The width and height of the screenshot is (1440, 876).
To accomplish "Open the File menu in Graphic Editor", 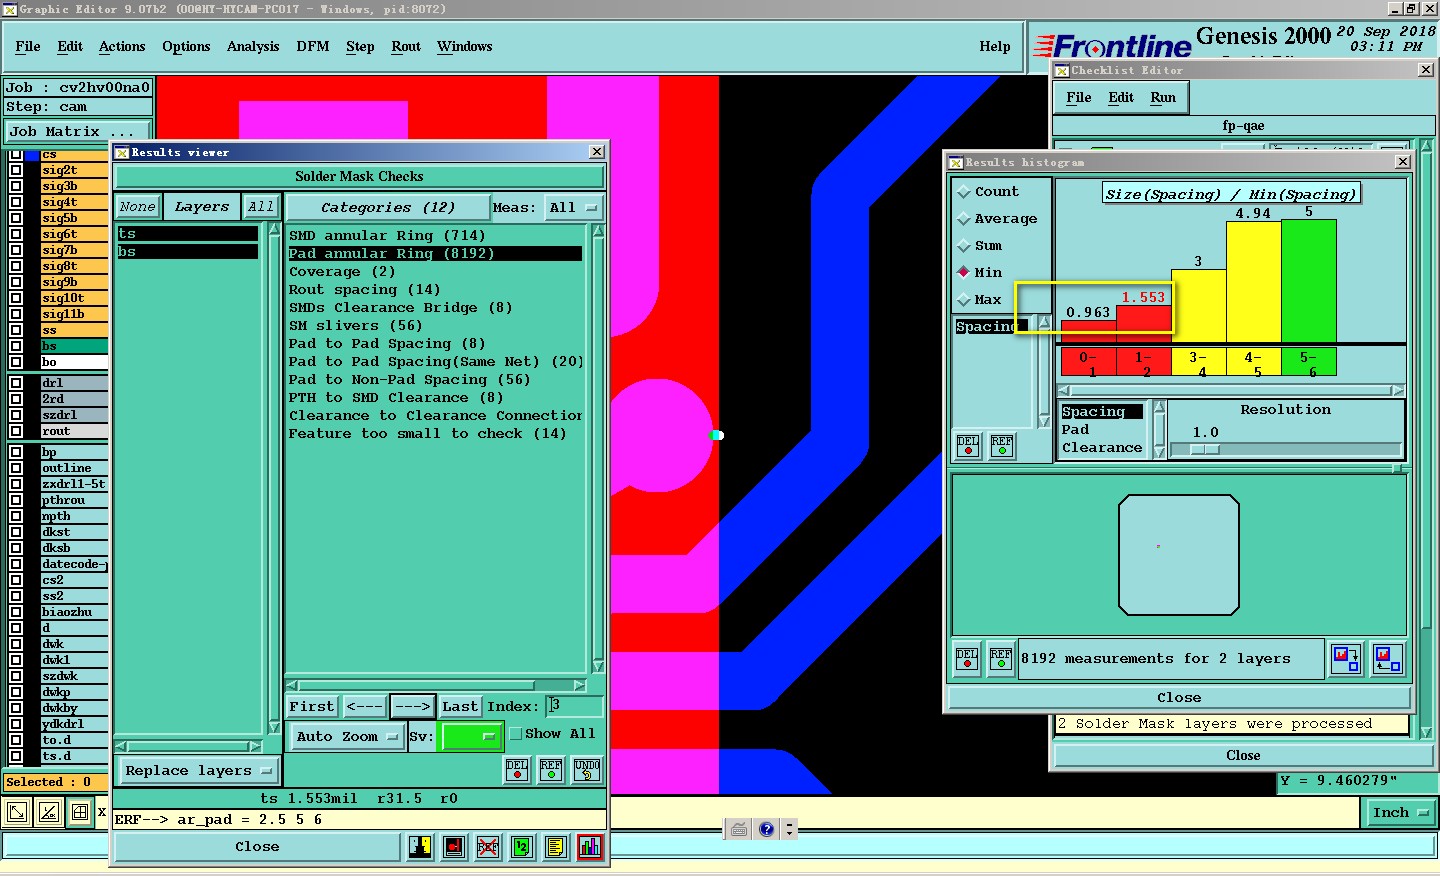I will [28, 47].
